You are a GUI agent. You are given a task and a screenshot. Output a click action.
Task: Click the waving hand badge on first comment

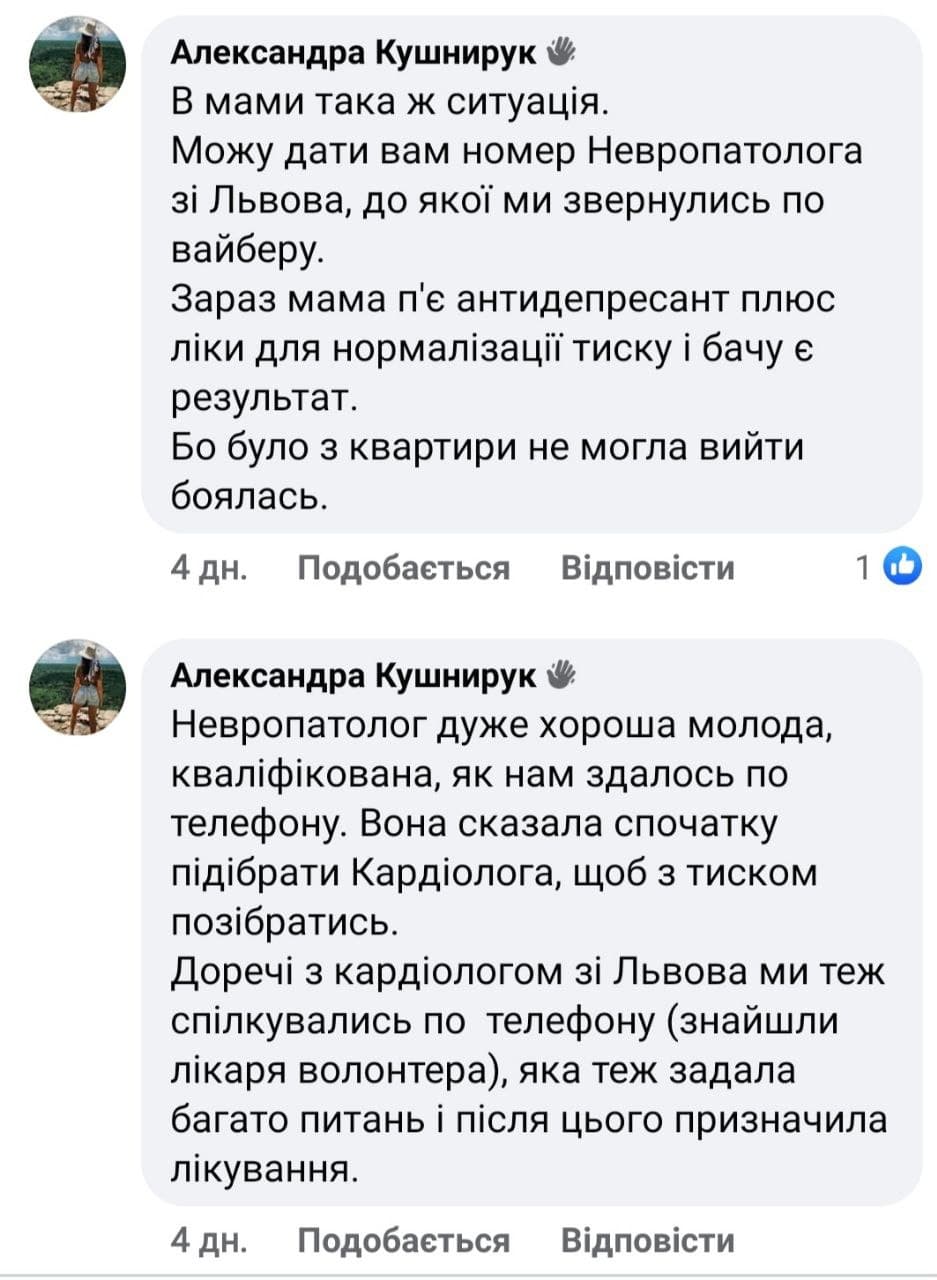pyautogui.click(x=559, y=49)
